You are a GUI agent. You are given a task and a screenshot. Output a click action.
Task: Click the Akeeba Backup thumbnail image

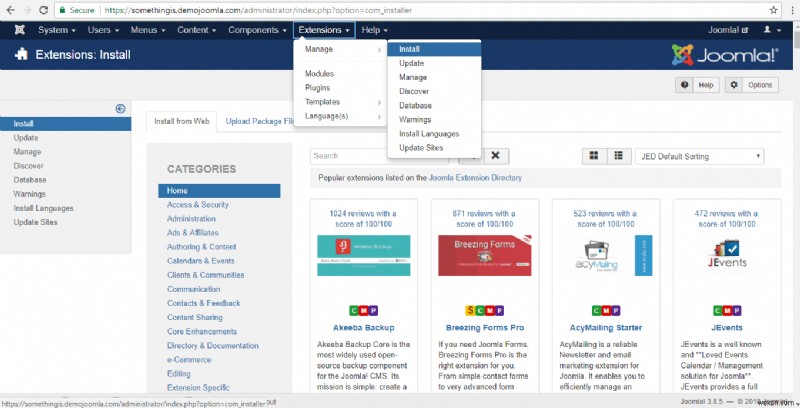tap(363, 255)
